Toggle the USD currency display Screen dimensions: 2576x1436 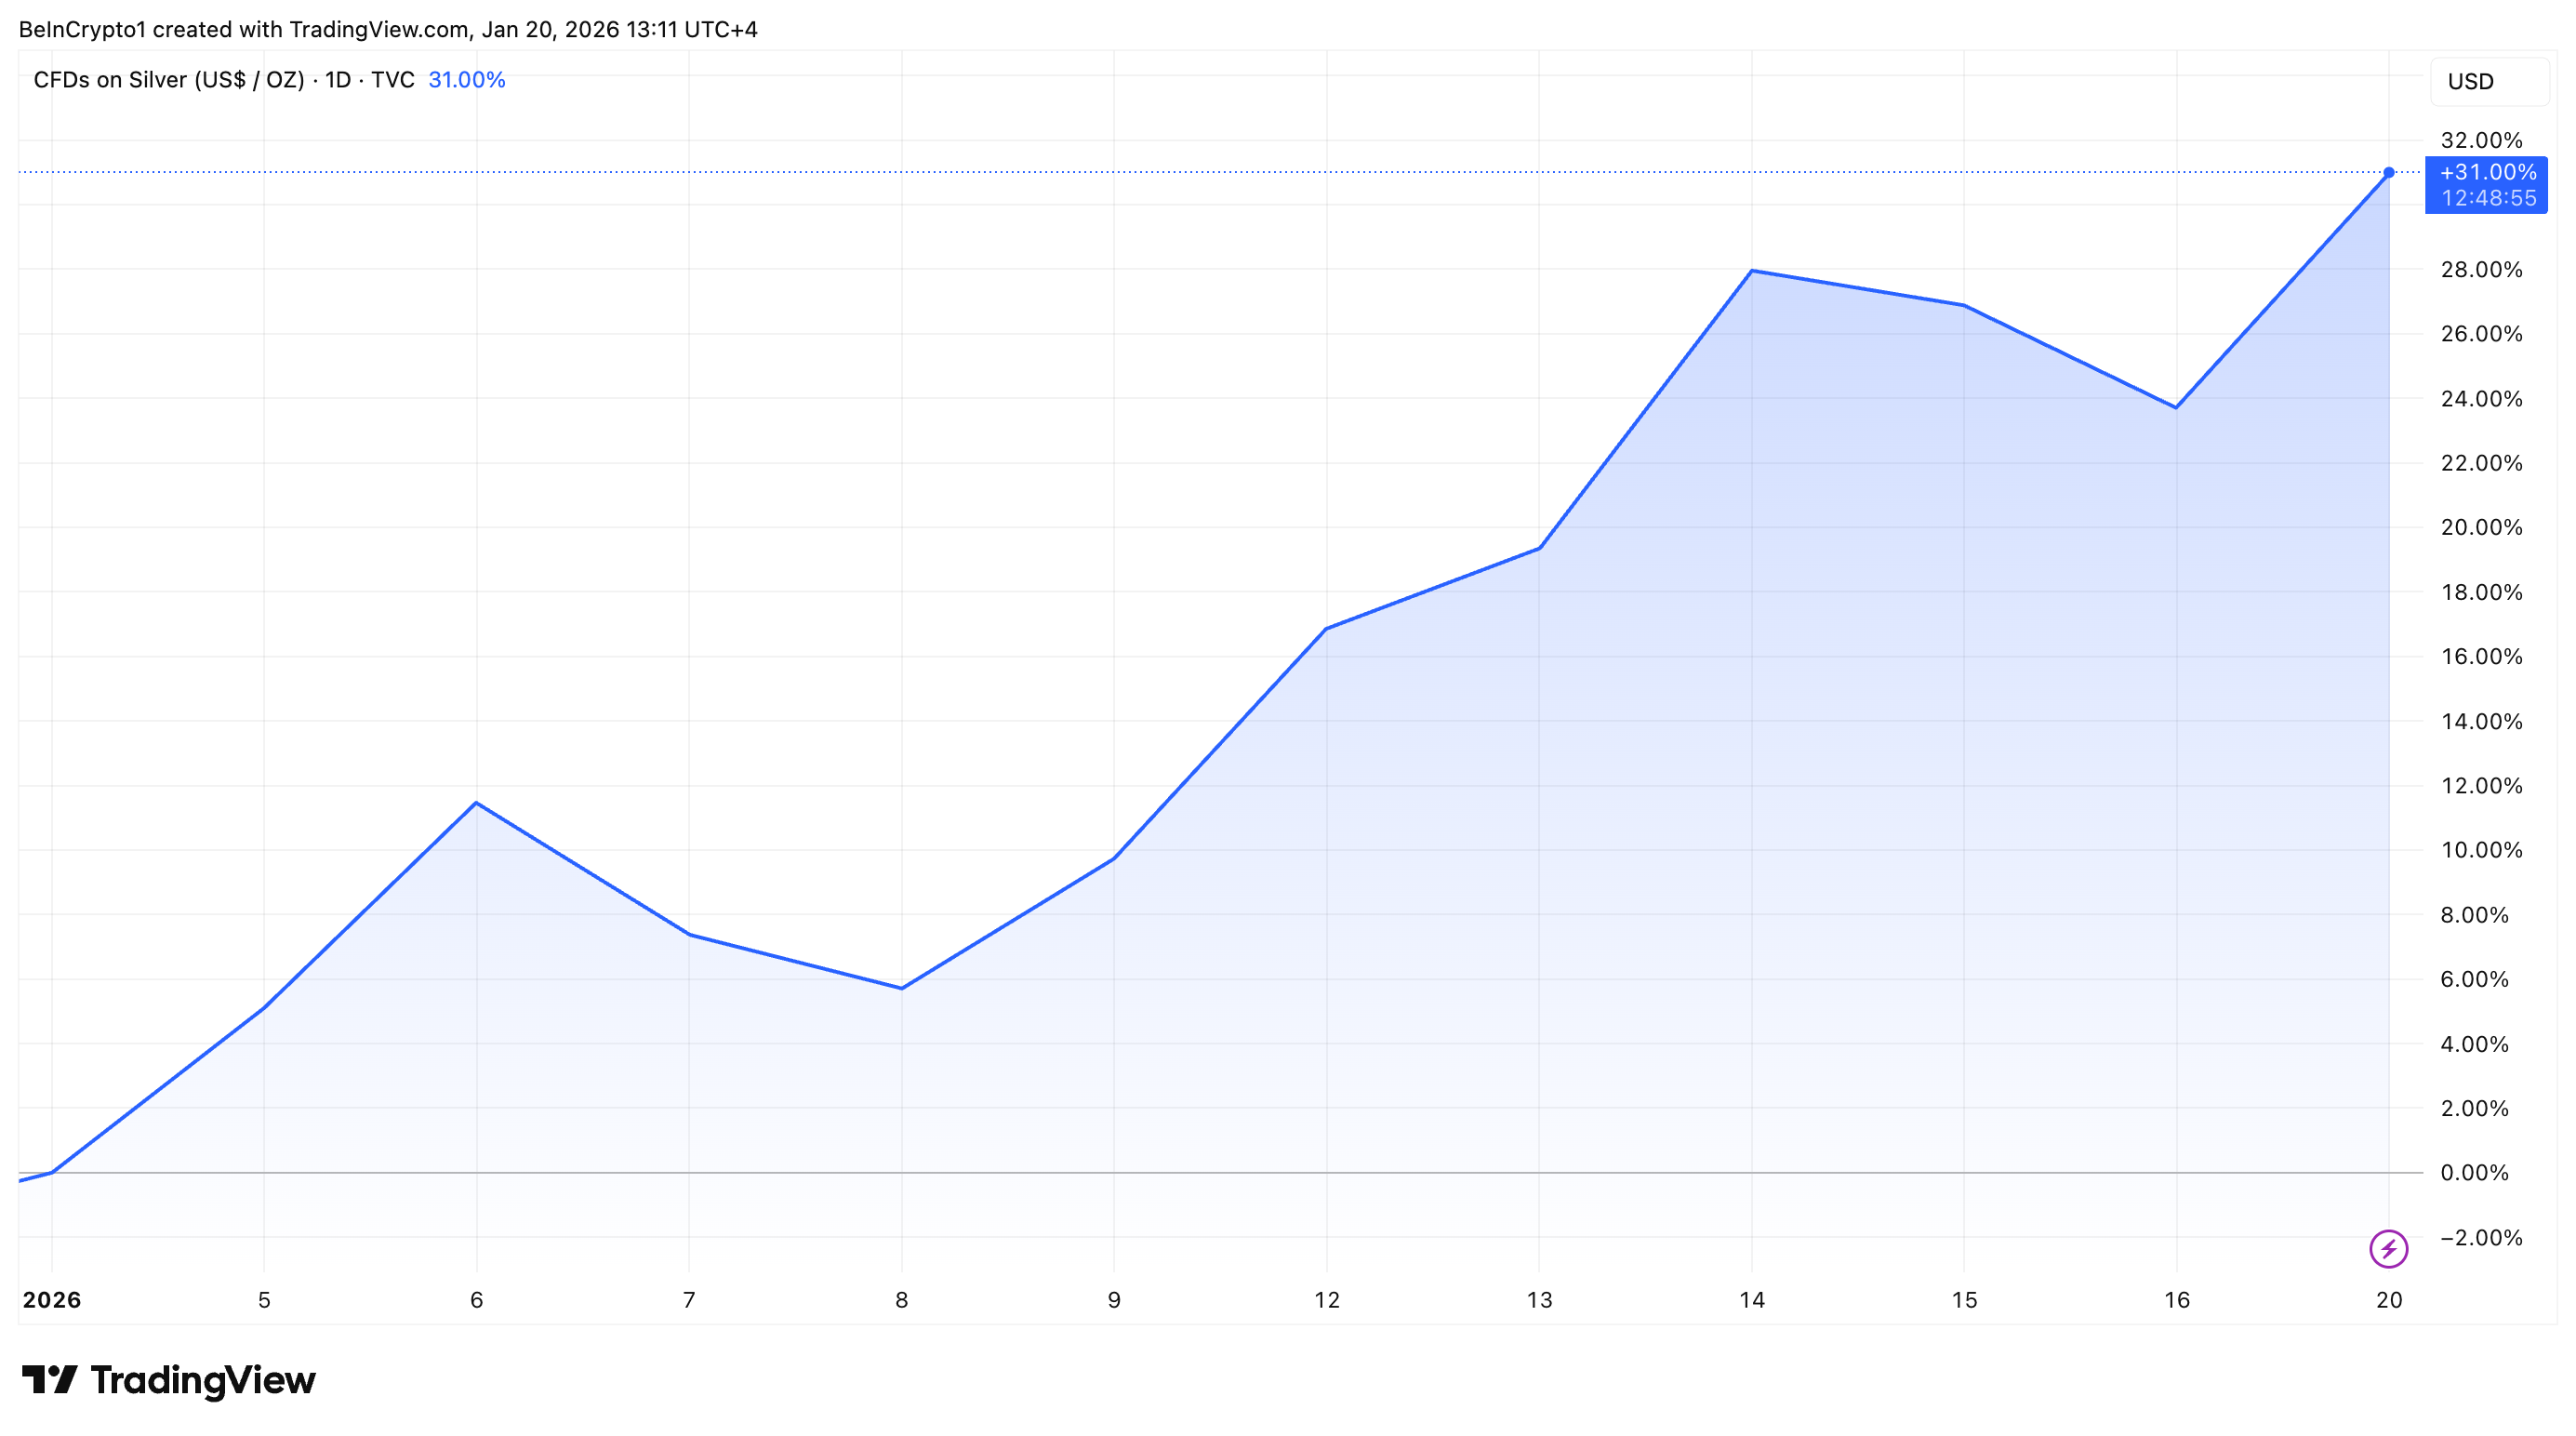(x=2470, y=81)
